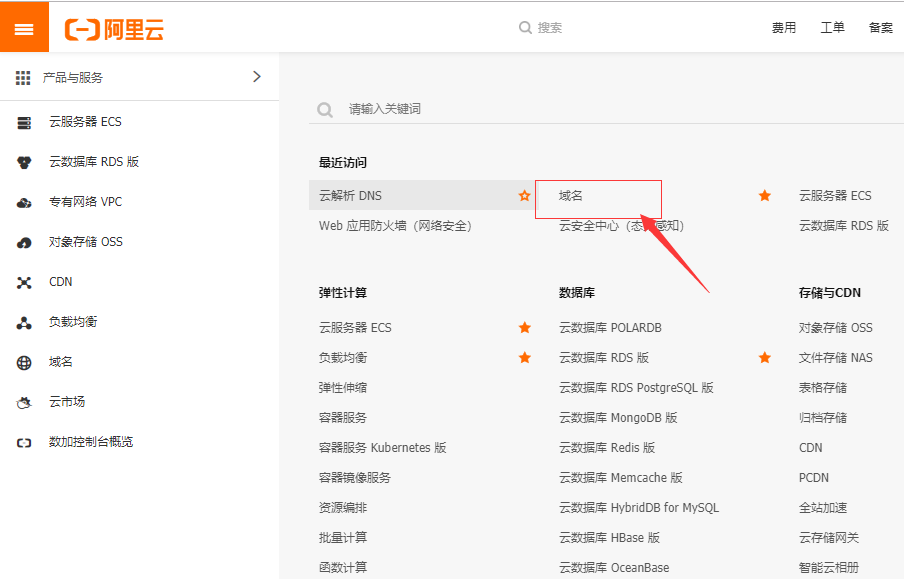The width and height of the screenshot is (904, 579).
Task: Click the CDN sidebar icon
Action: tap(23, 282)
